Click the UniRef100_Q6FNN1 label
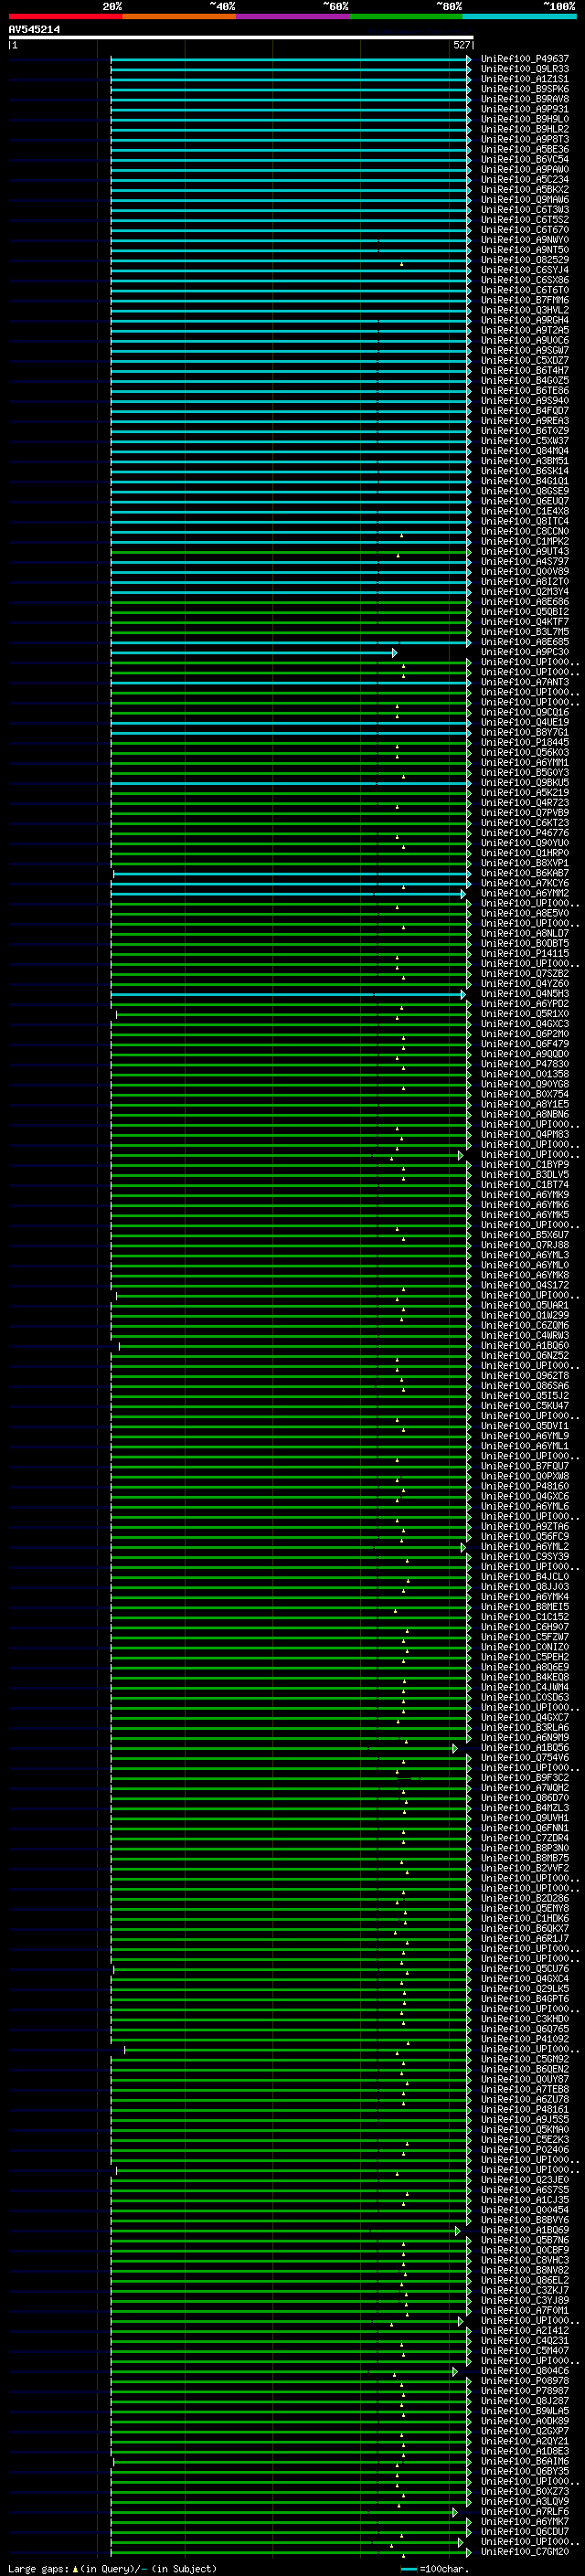 point(524,1828)
